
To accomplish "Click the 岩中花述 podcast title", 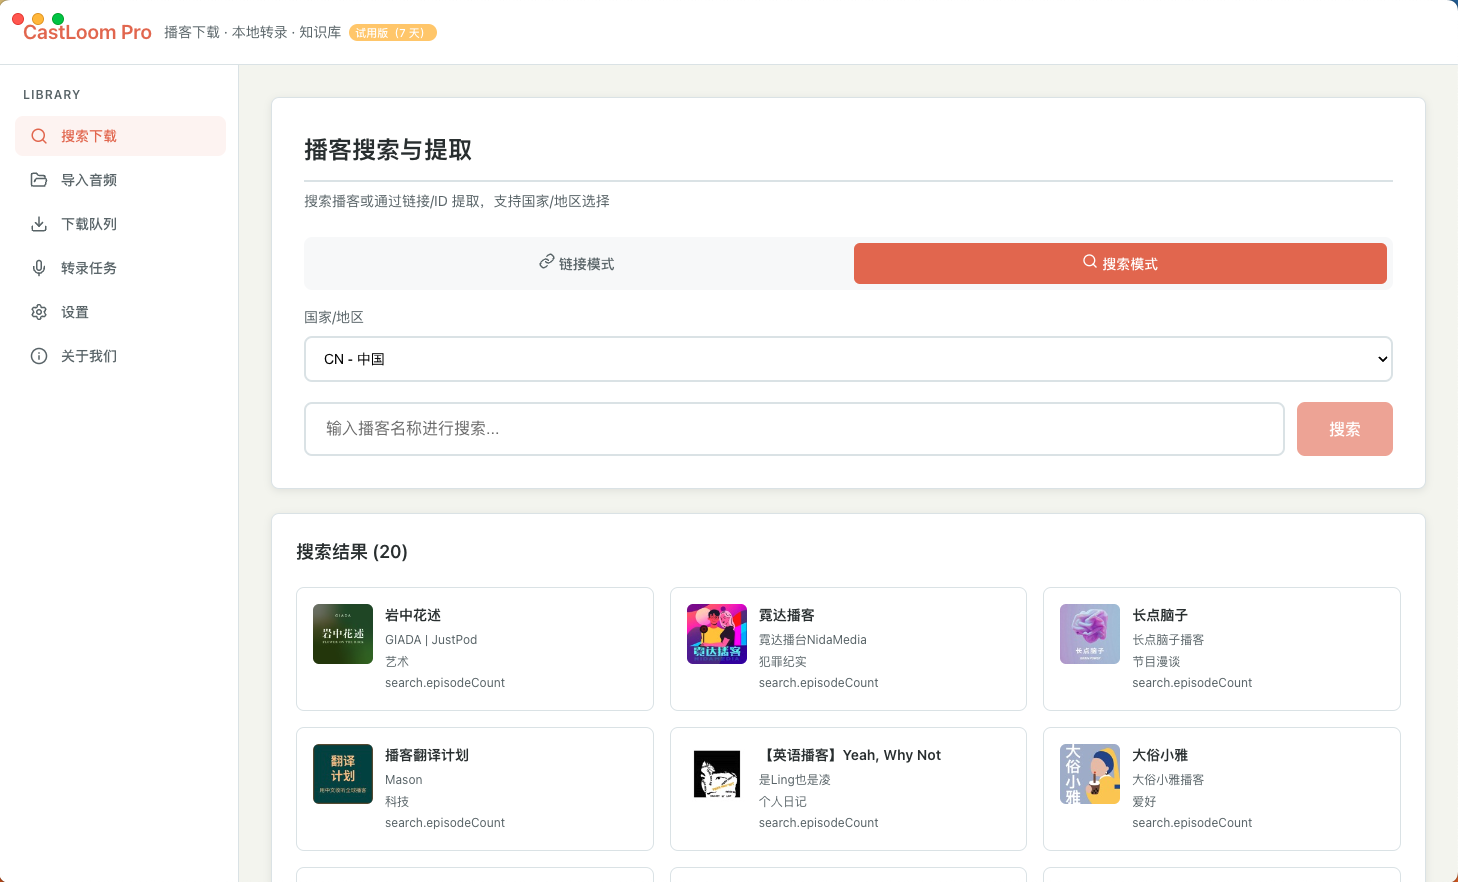I will 413,615.
